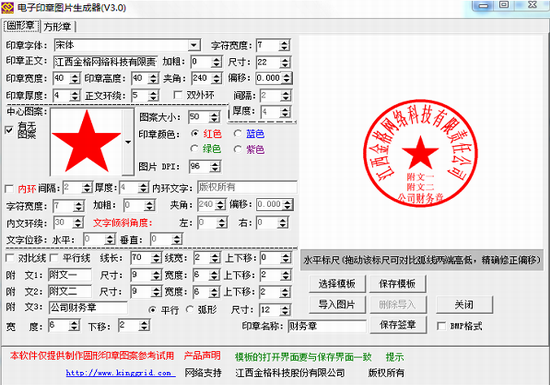Click the 选择模板 button
Screen dimensions: 550x385
(337, 284)
